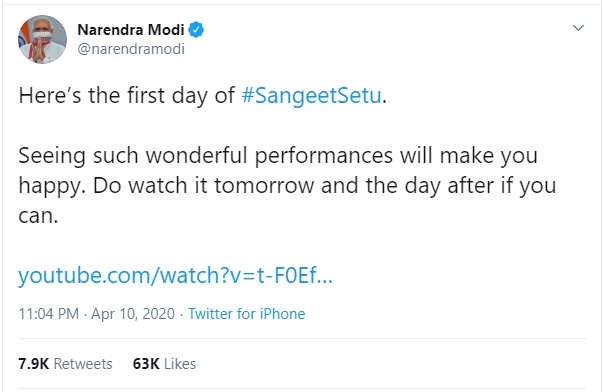Visit the @narendramodi handle

click(x=131, y=49)
